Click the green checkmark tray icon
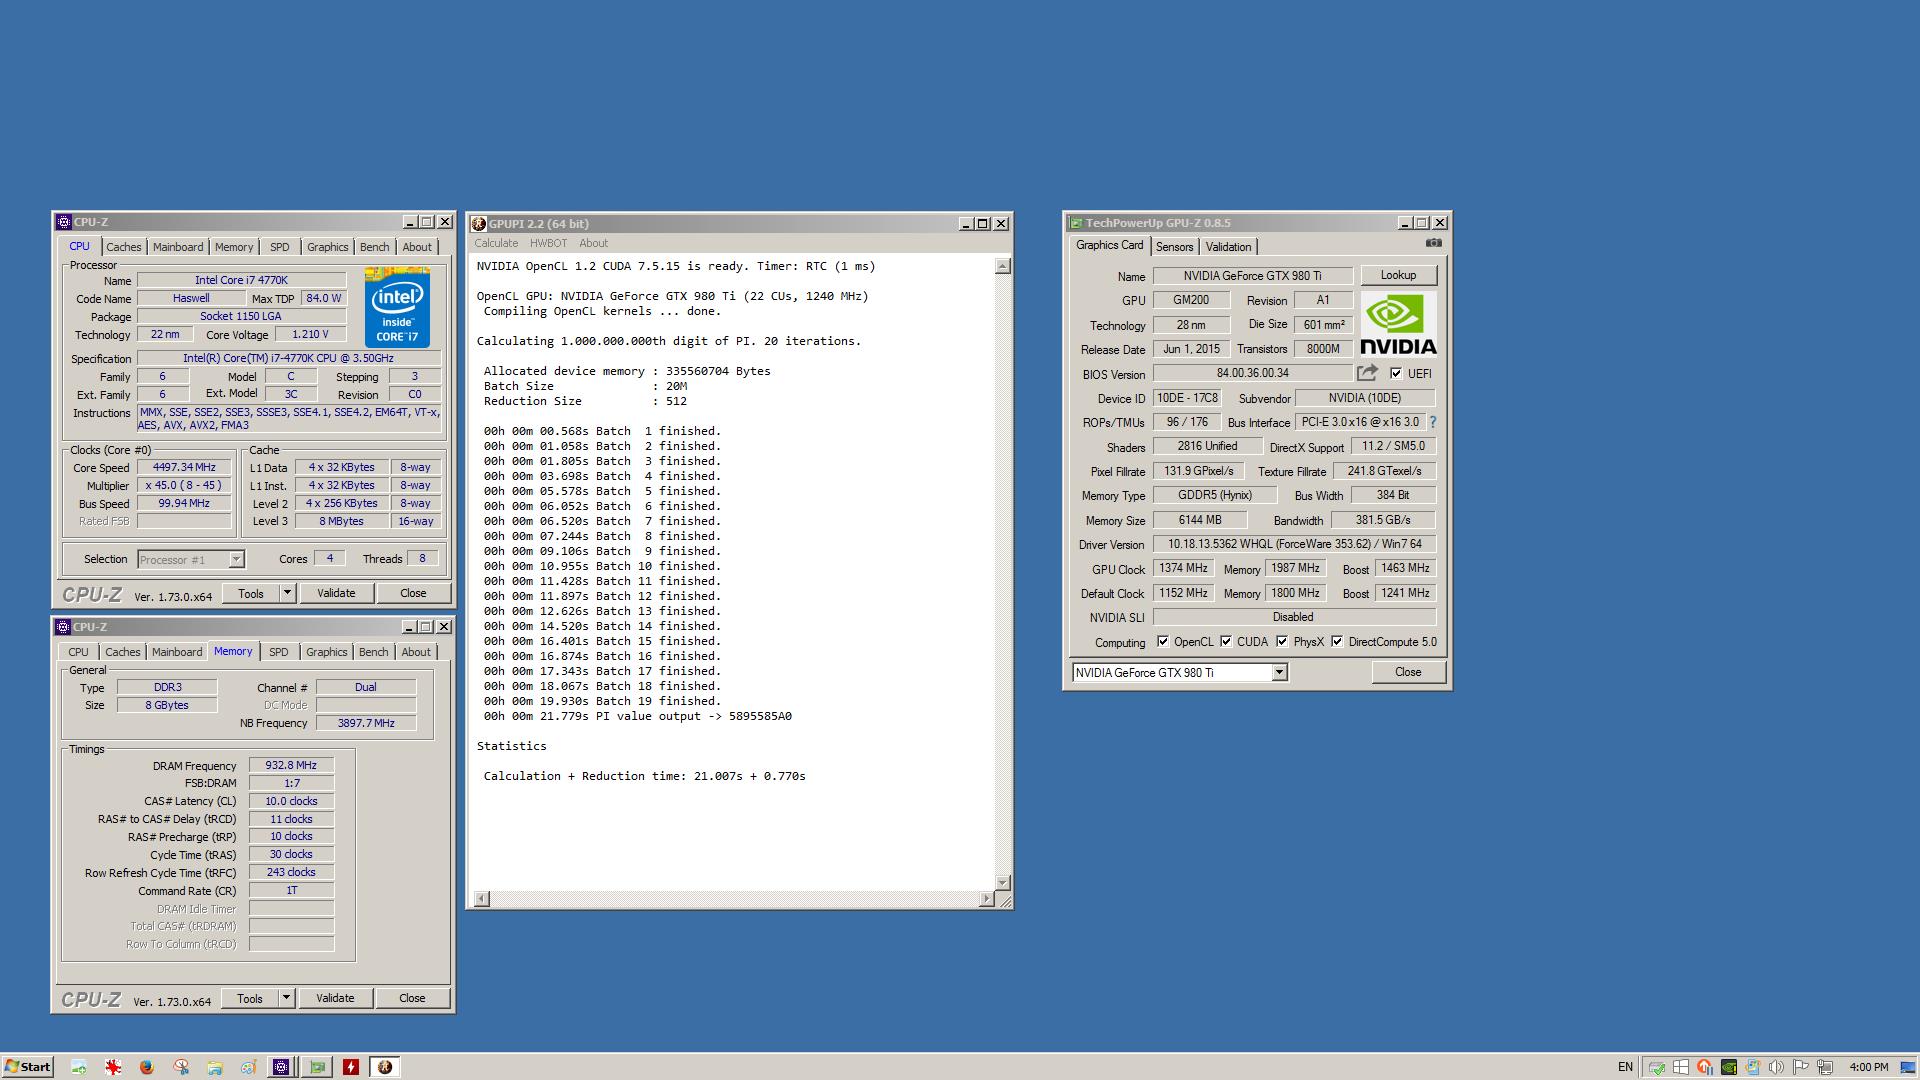Viewport: 1920px width, 1080px height. point(1657,1067)
